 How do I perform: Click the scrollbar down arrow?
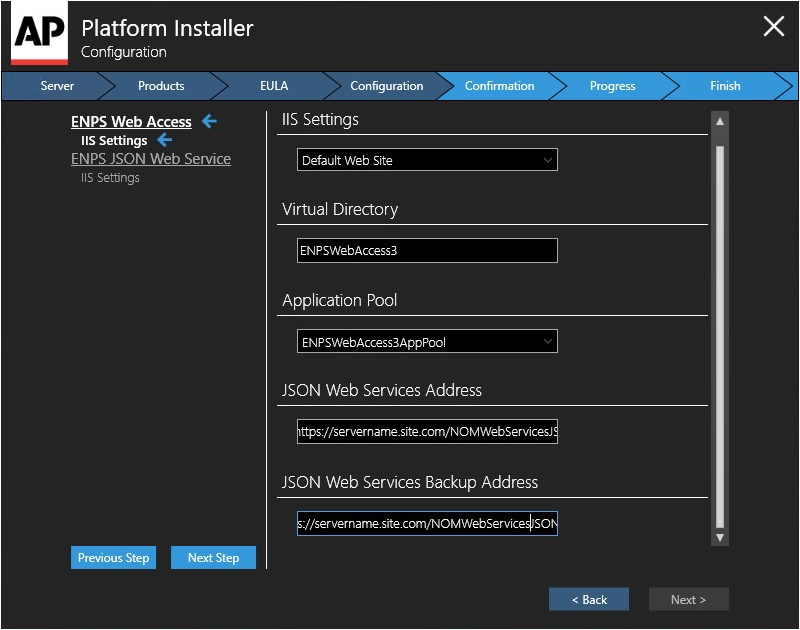pos(720,537)
